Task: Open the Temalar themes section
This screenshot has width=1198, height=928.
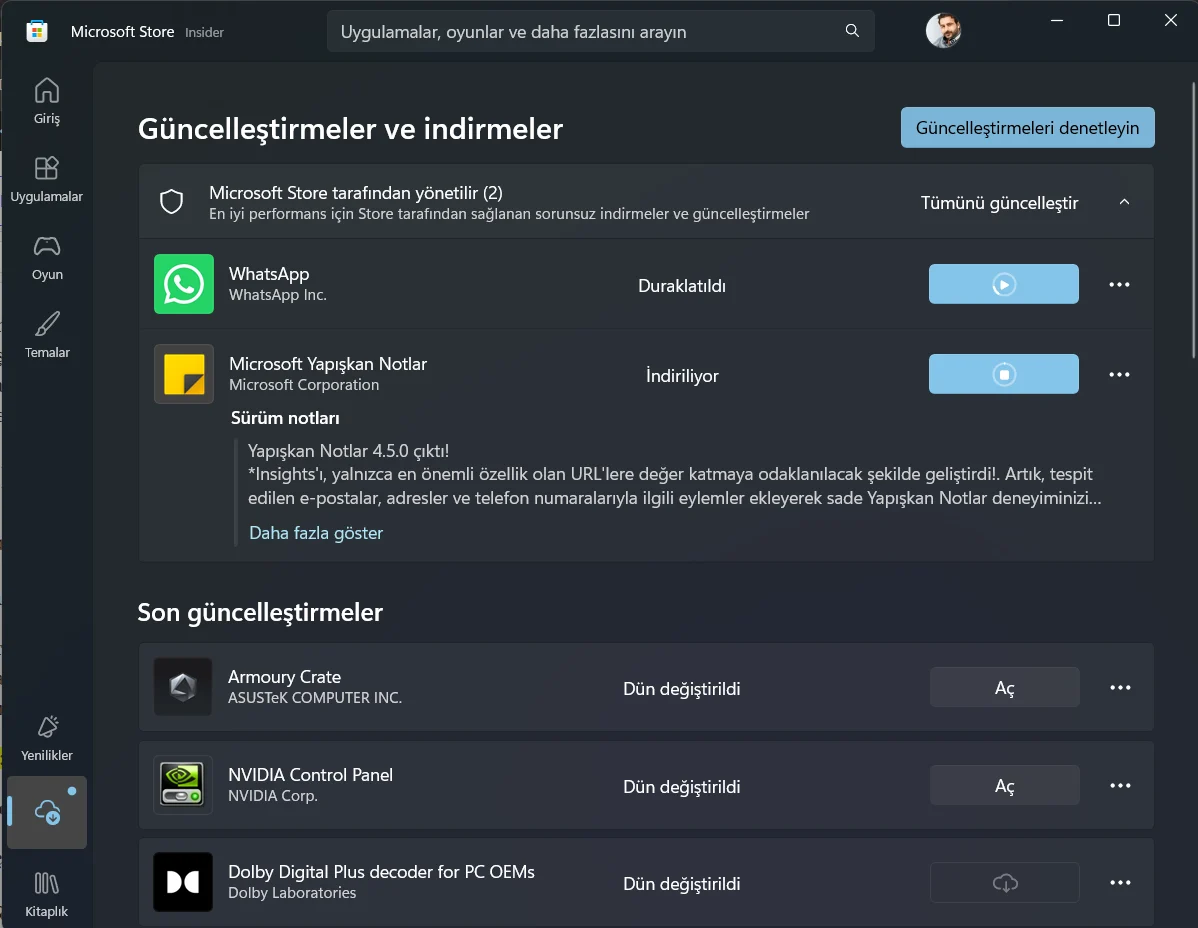Action: pos(47,335)
